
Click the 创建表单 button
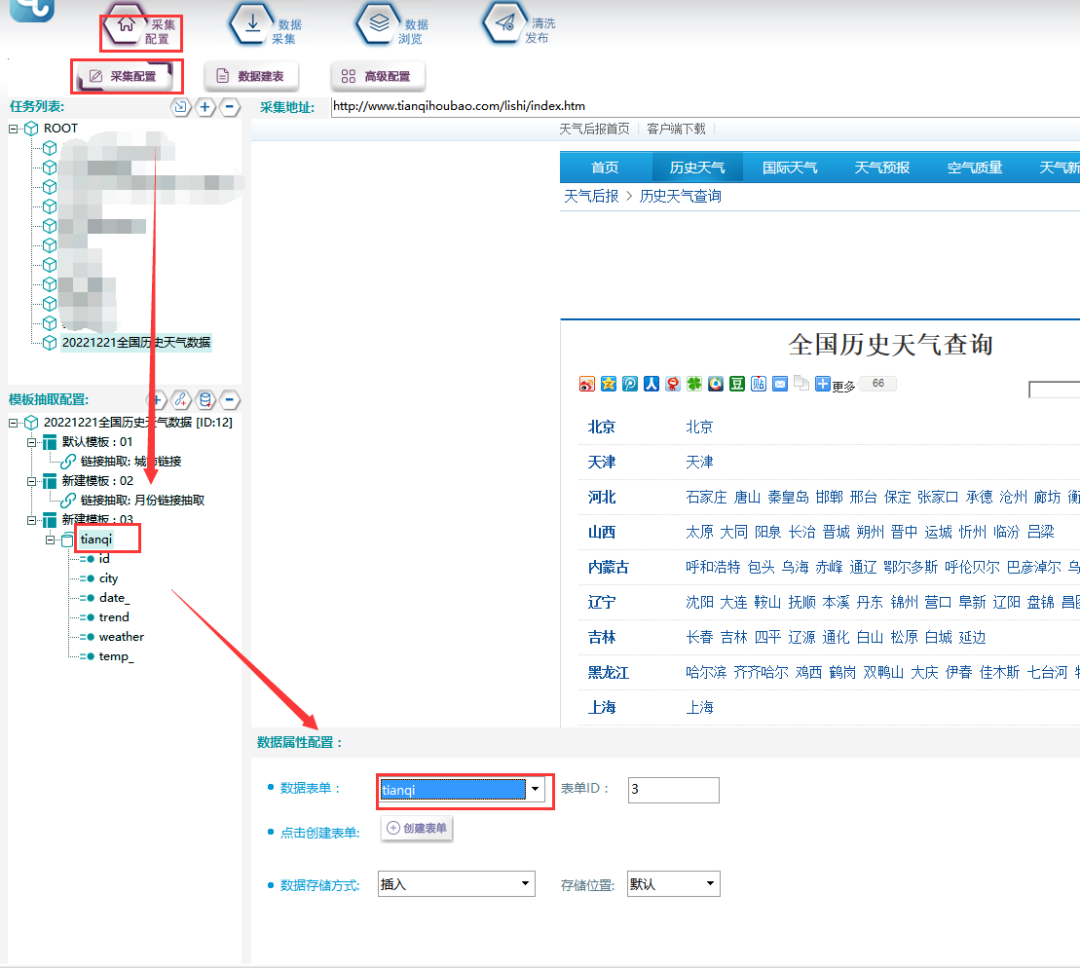tap(417, 828)
